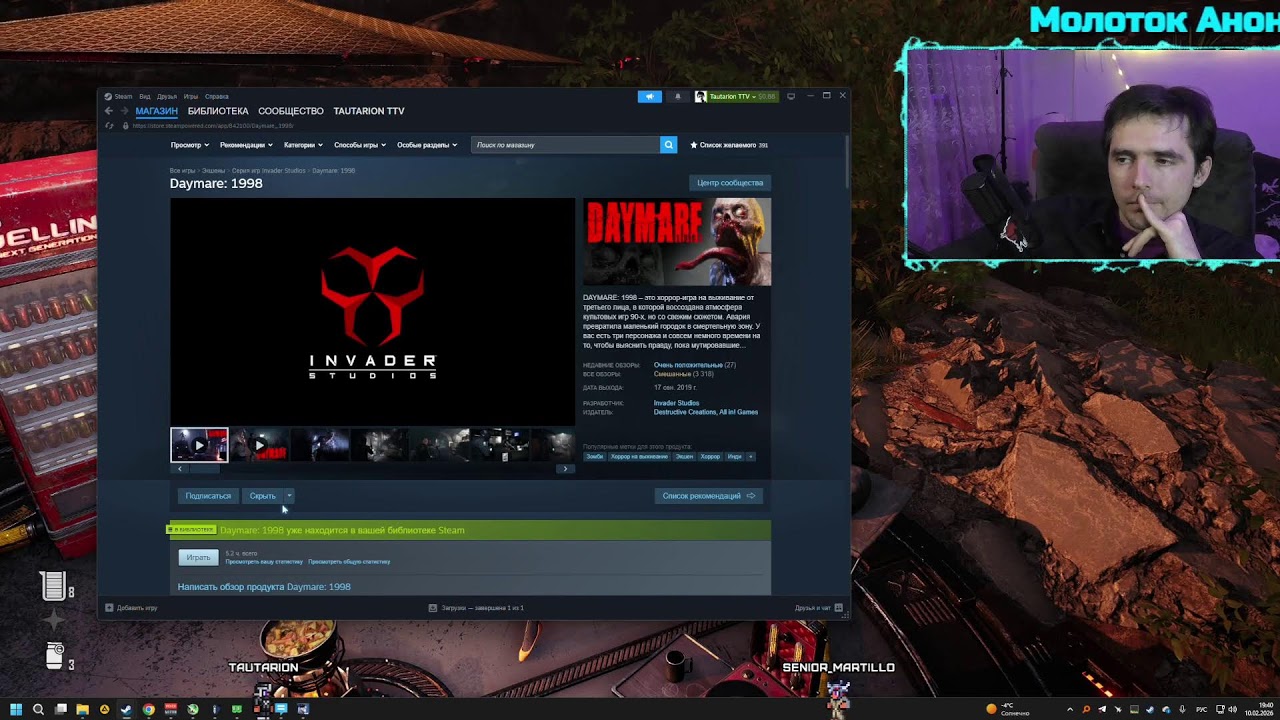1280x720 pixels.
Task: Select the first trailer video thumbnail
Action: (199, 445)
